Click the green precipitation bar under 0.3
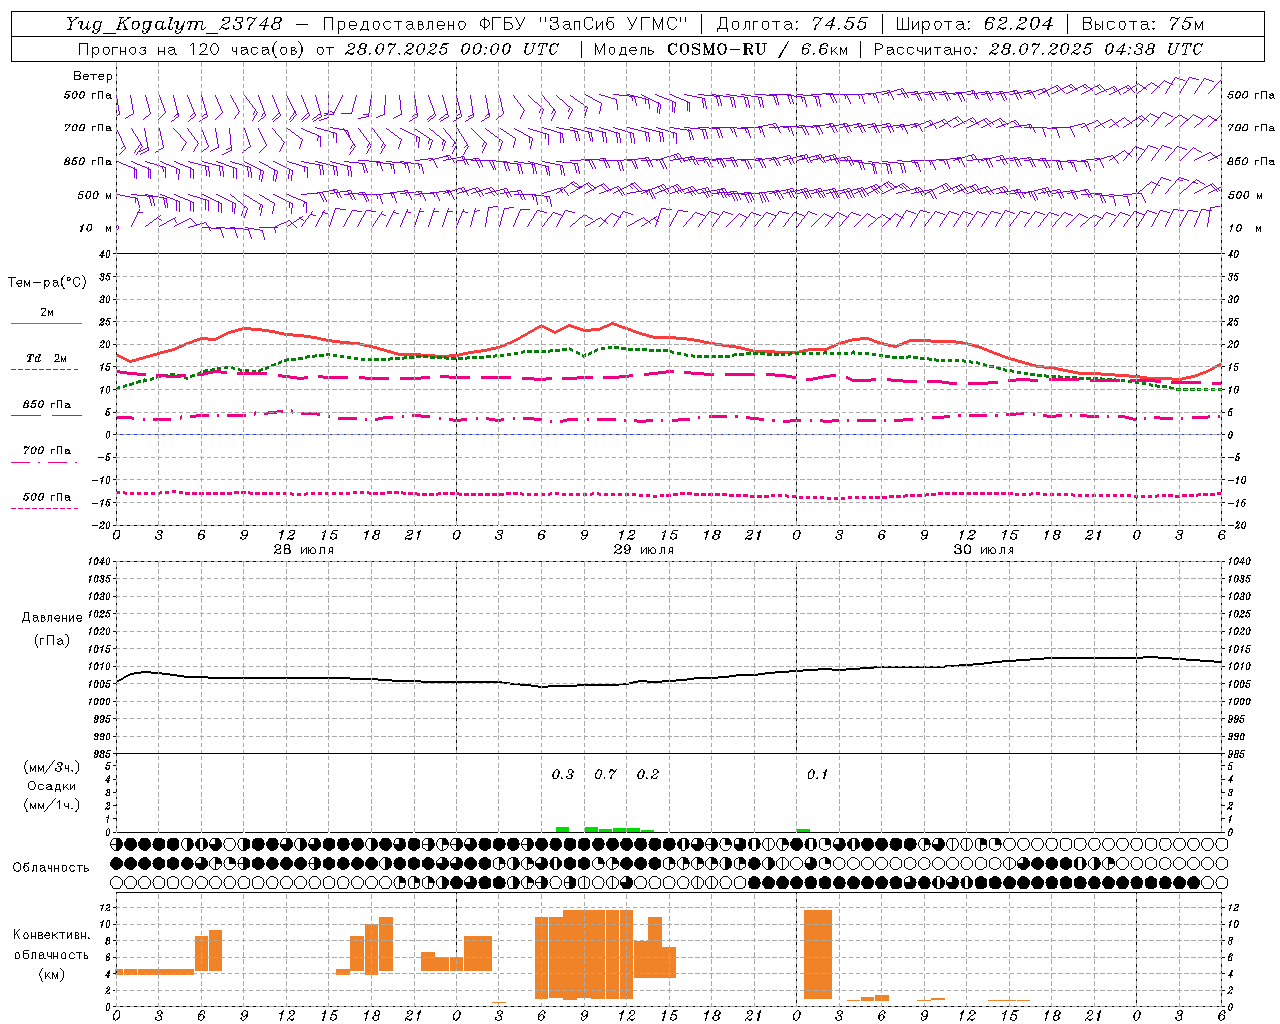Viewport: 1280px width, 1024px height. (x=563, y=829)
